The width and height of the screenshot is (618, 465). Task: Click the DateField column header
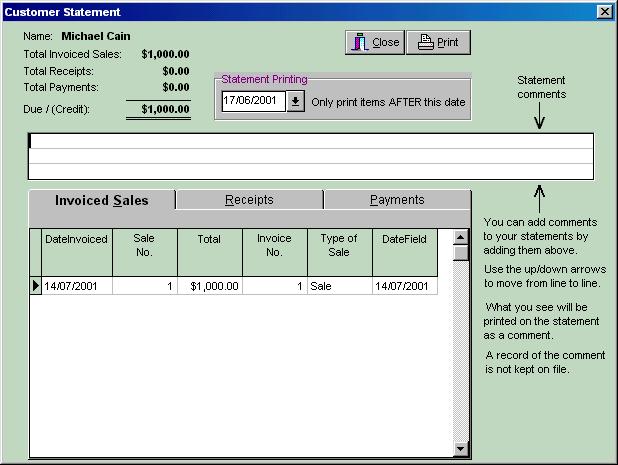coord(405,253)
